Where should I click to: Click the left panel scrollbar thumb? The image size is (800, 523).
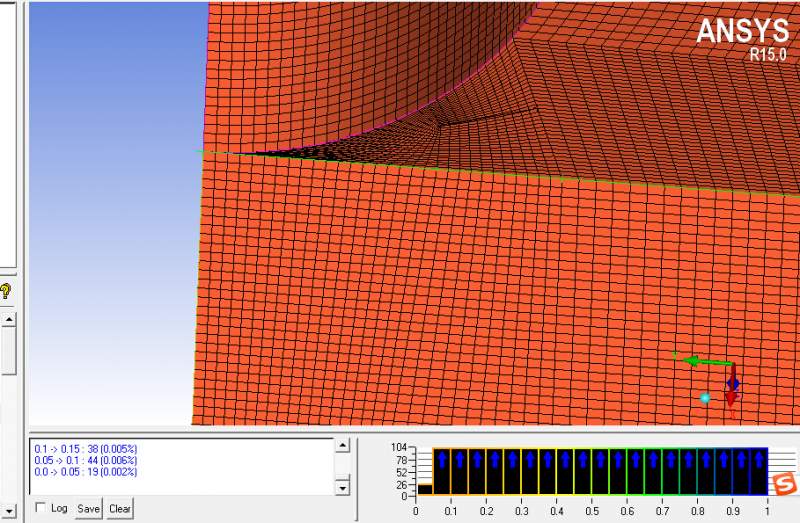[9, 350]
